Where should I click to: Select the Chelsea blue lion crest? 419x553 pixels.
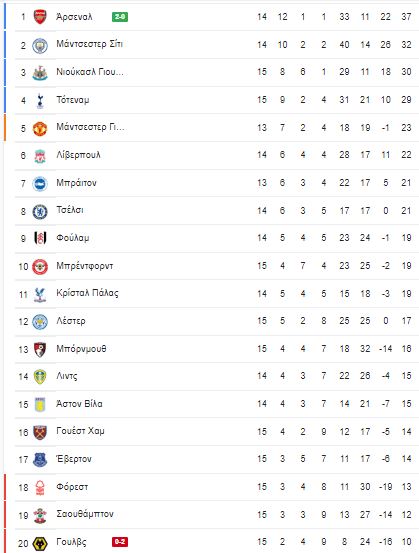pos(40,212)
